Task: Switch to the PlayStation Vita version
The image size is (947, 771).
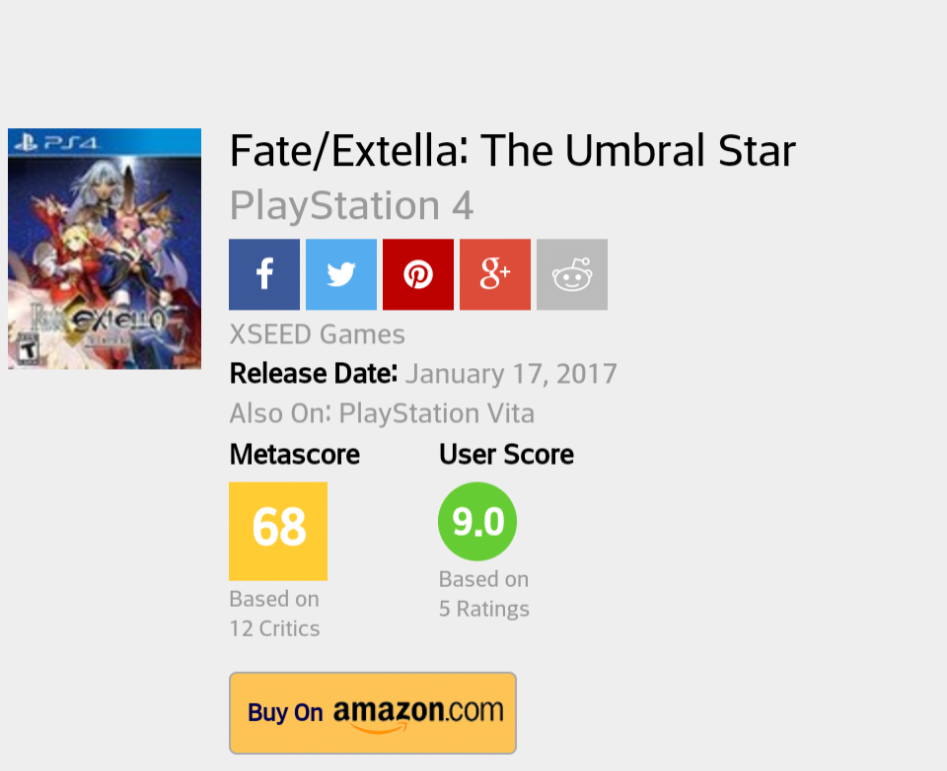Action: pyautogui.click(x=436, y=413)
